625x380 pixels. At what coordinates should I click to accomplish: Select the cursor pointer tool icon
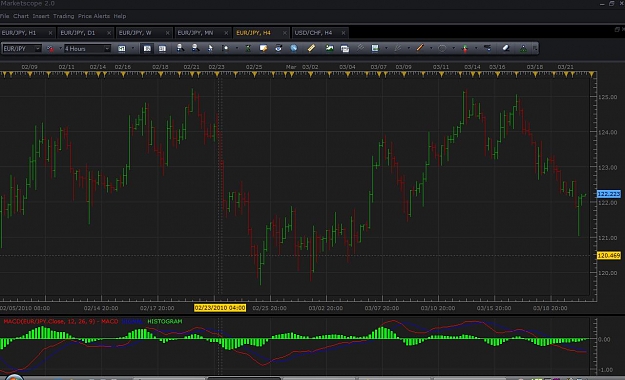pos(210,48)
